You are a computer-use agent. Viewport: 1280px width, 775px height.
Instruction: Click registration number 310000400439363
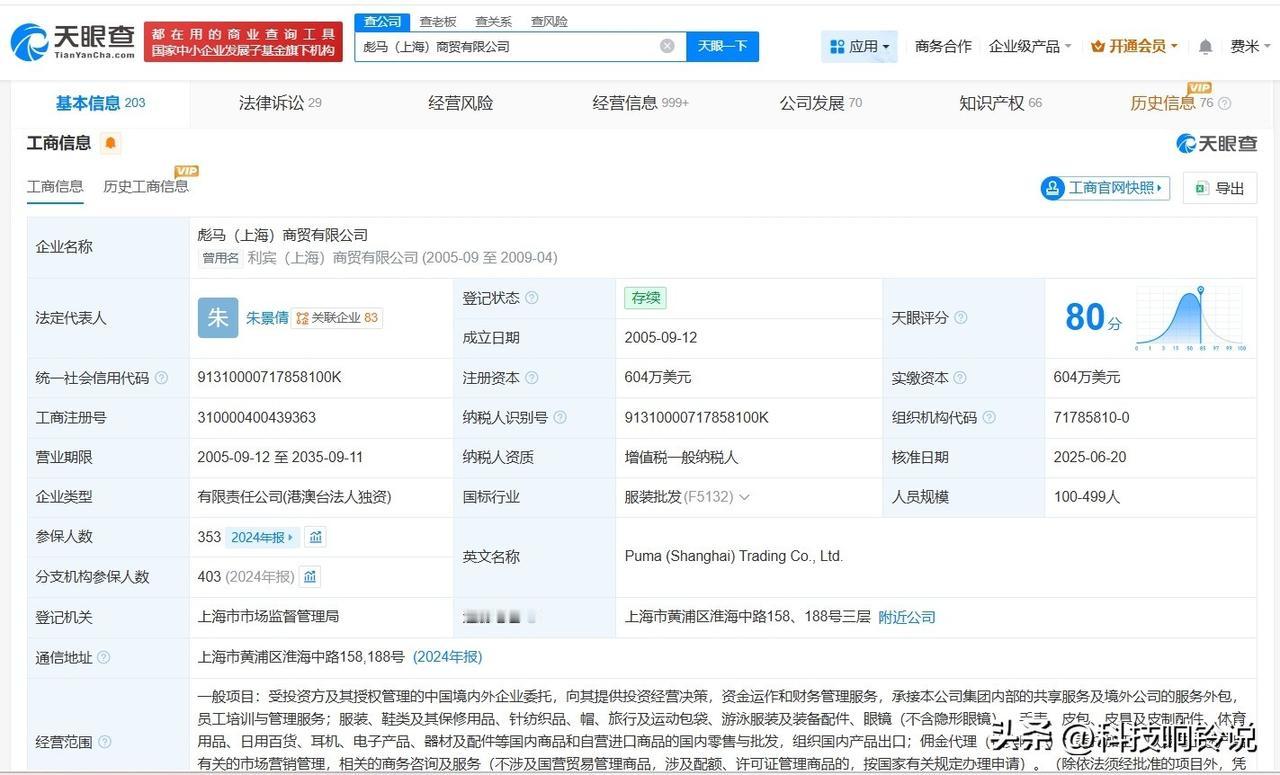coord(257,417)
